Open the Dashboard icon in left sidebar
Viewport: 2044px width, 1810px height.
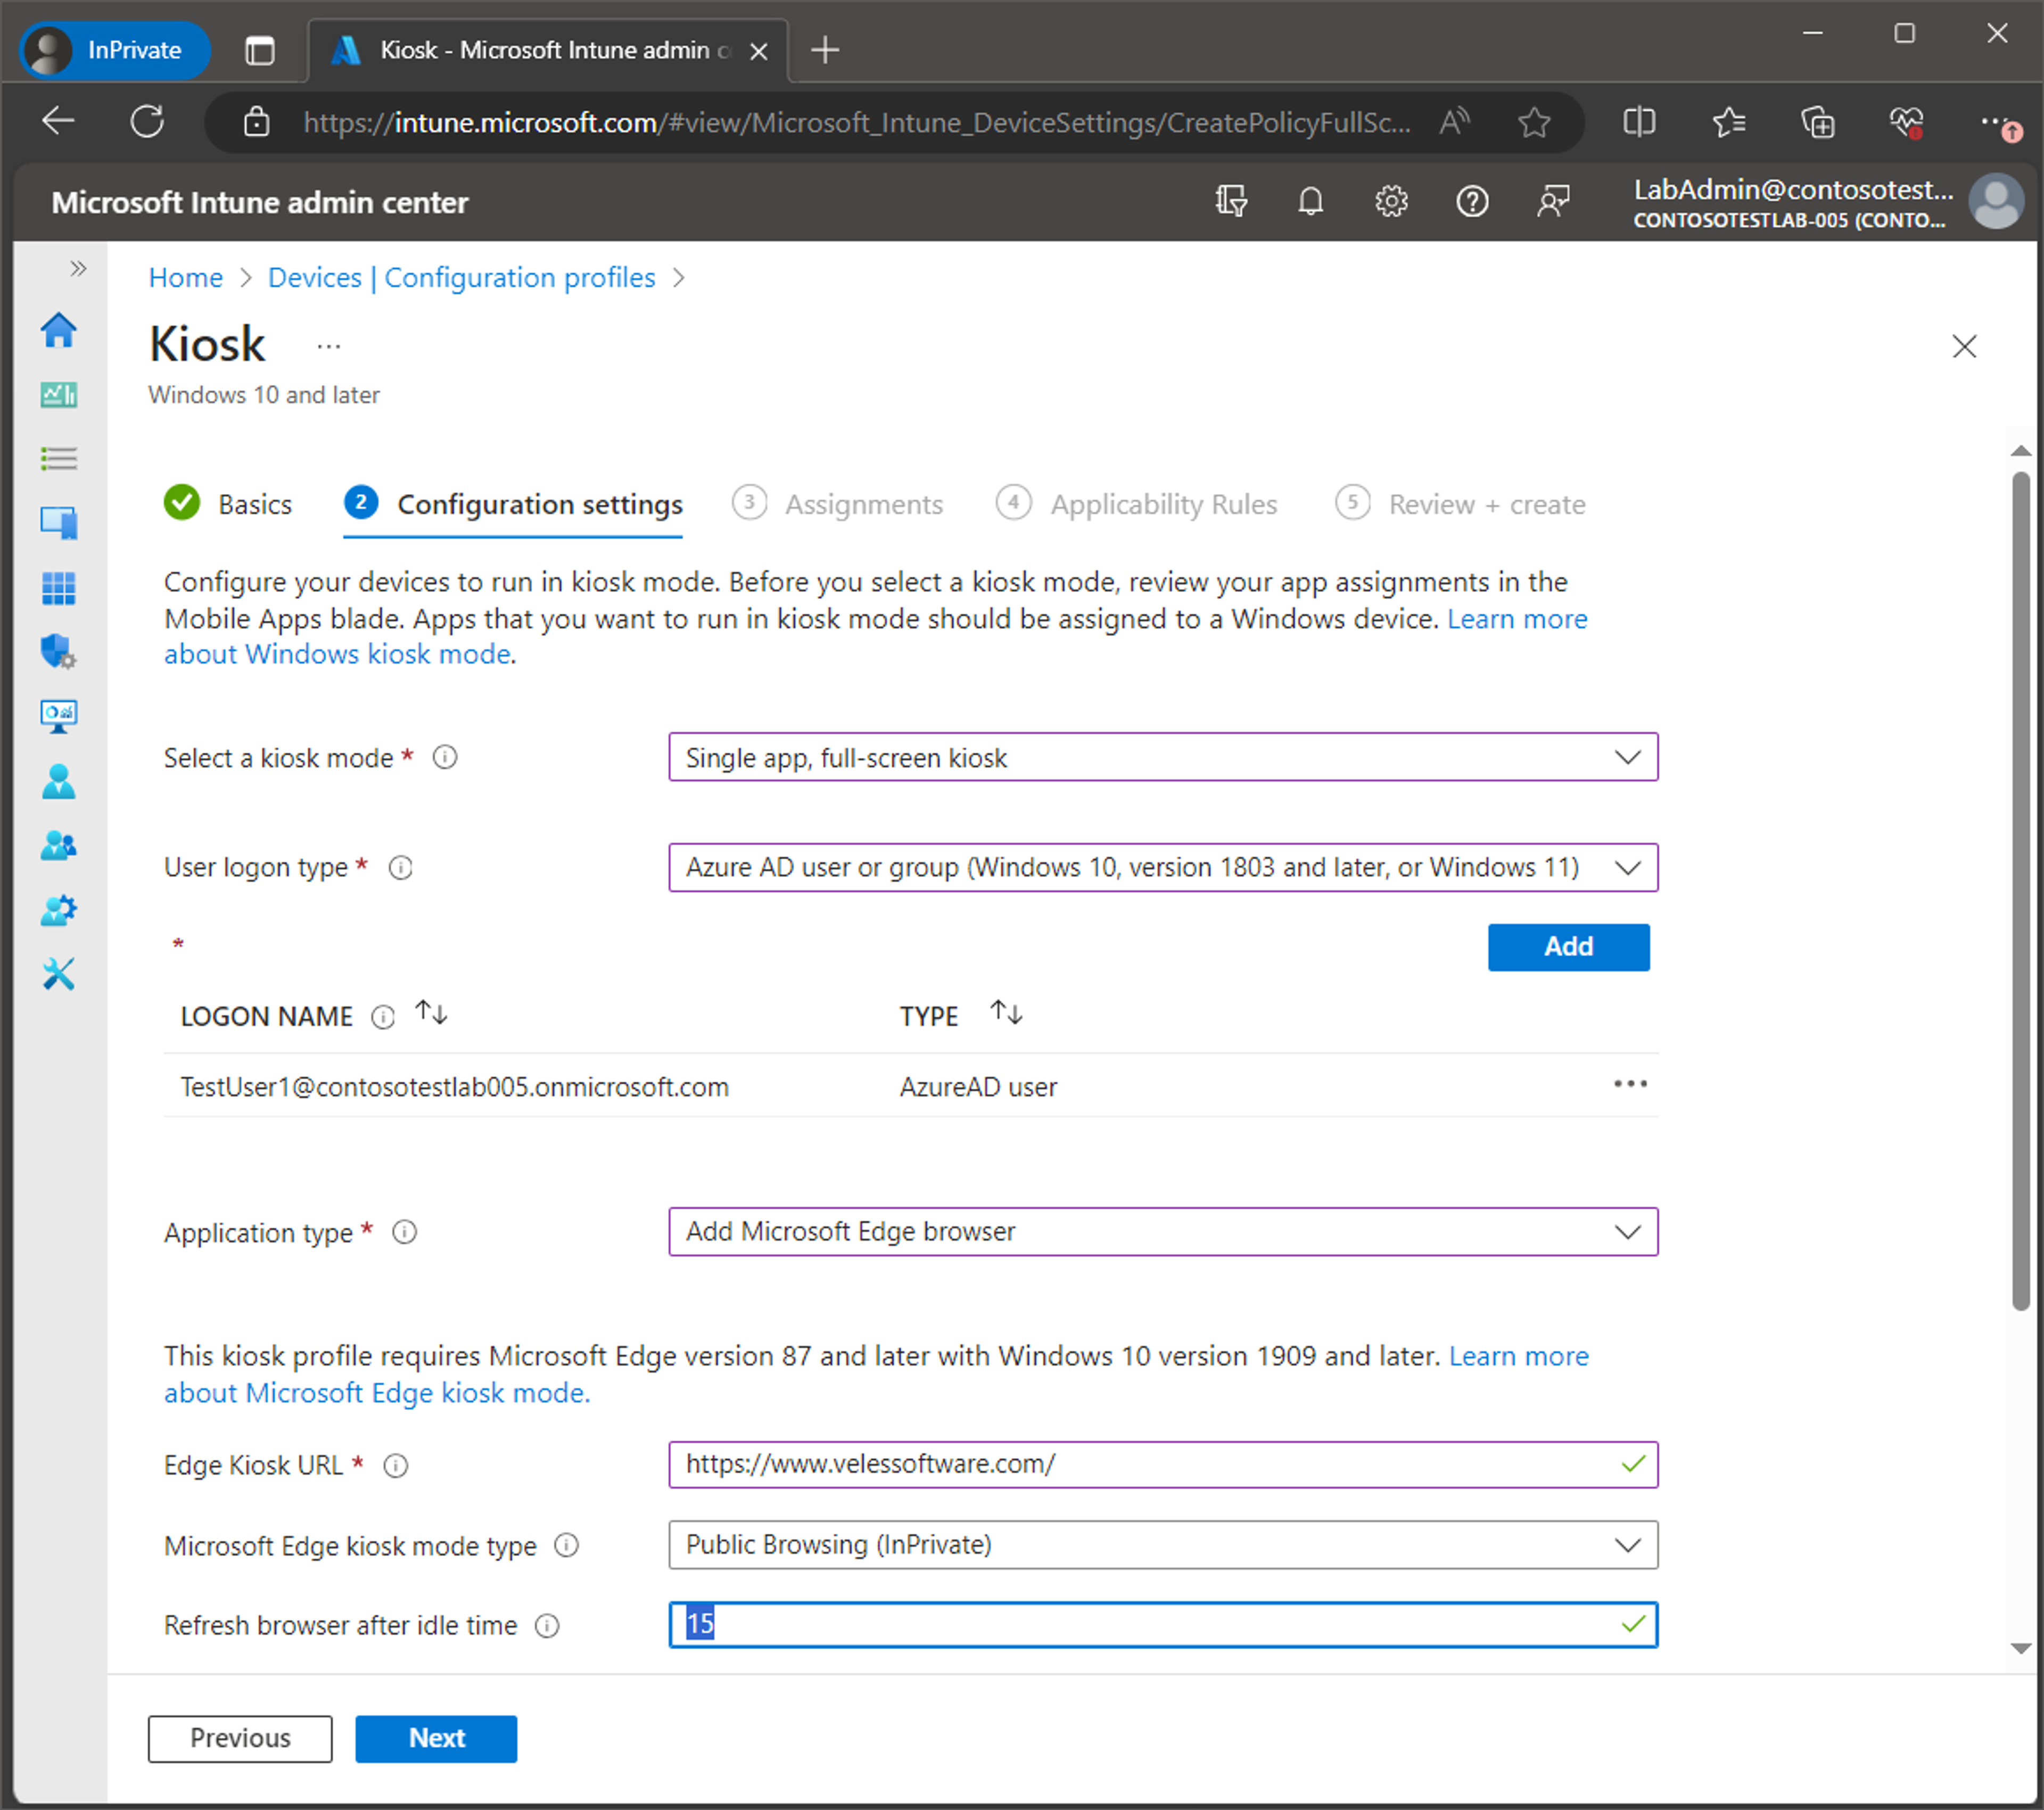(59, 395)
